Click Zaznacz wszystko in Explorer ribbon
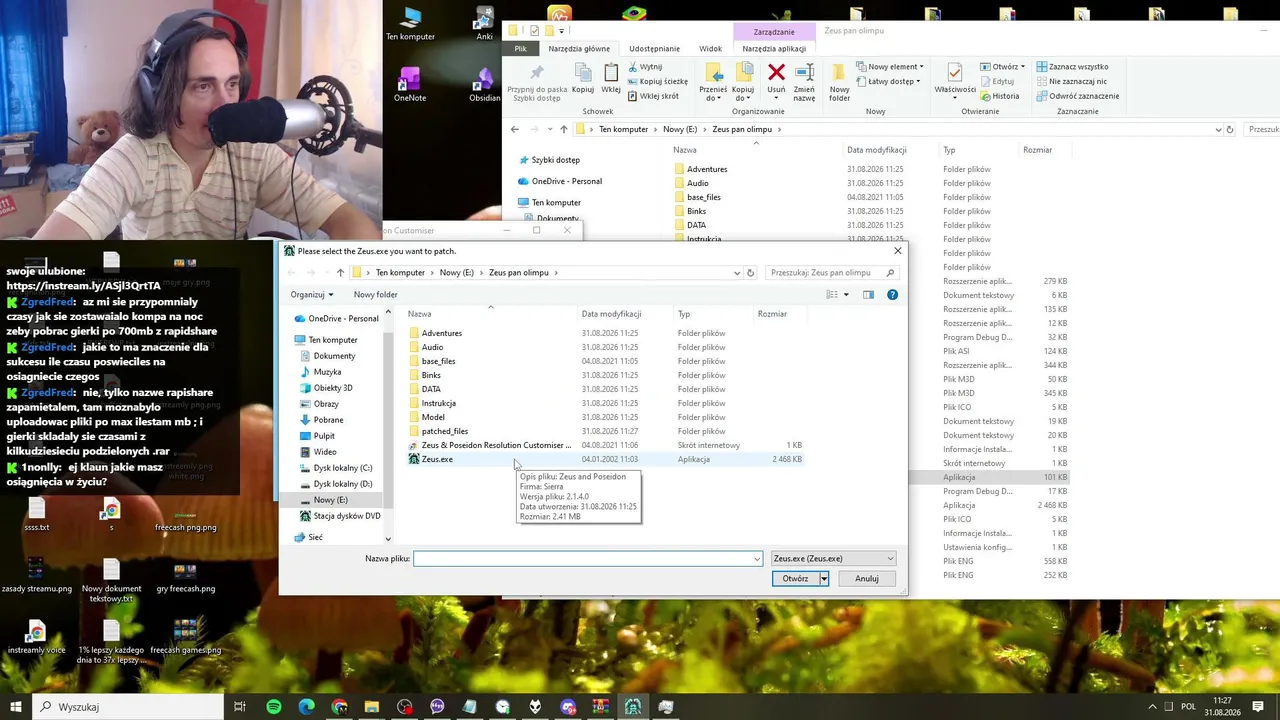Viewport: 1280px width, 720px height. (1072, 67)
